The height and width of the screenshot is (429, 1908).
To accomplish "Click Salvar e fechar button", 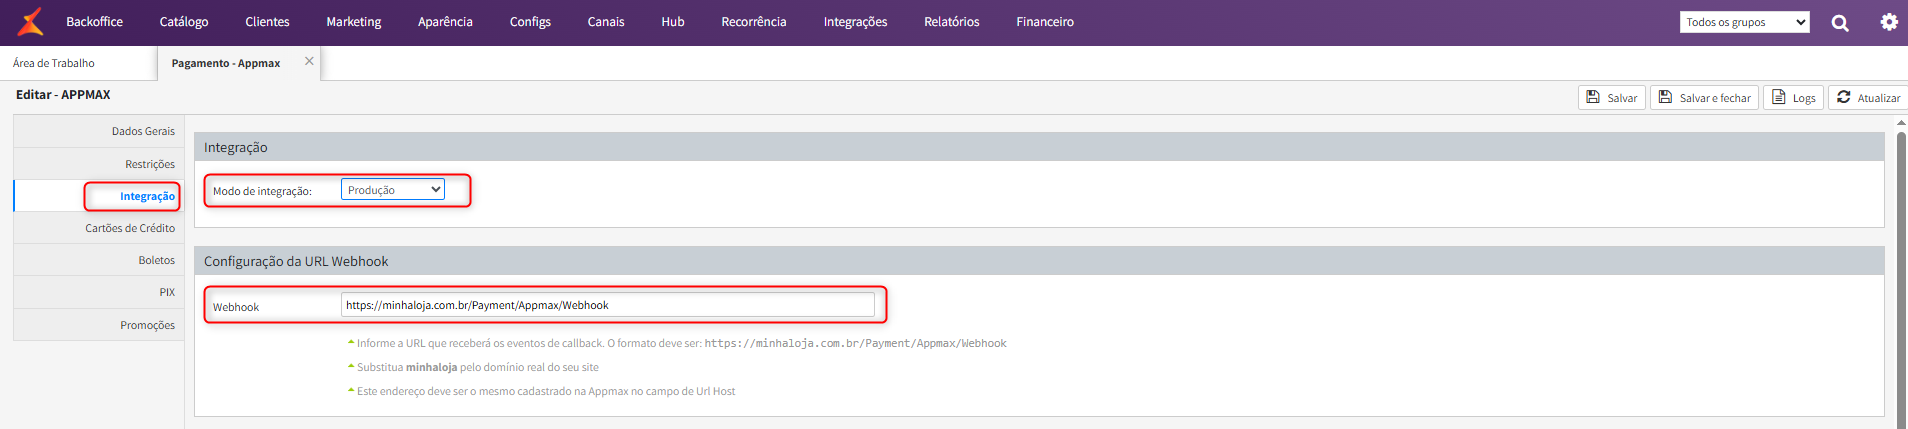I will pyautogui.click(x=1704, y=97).
